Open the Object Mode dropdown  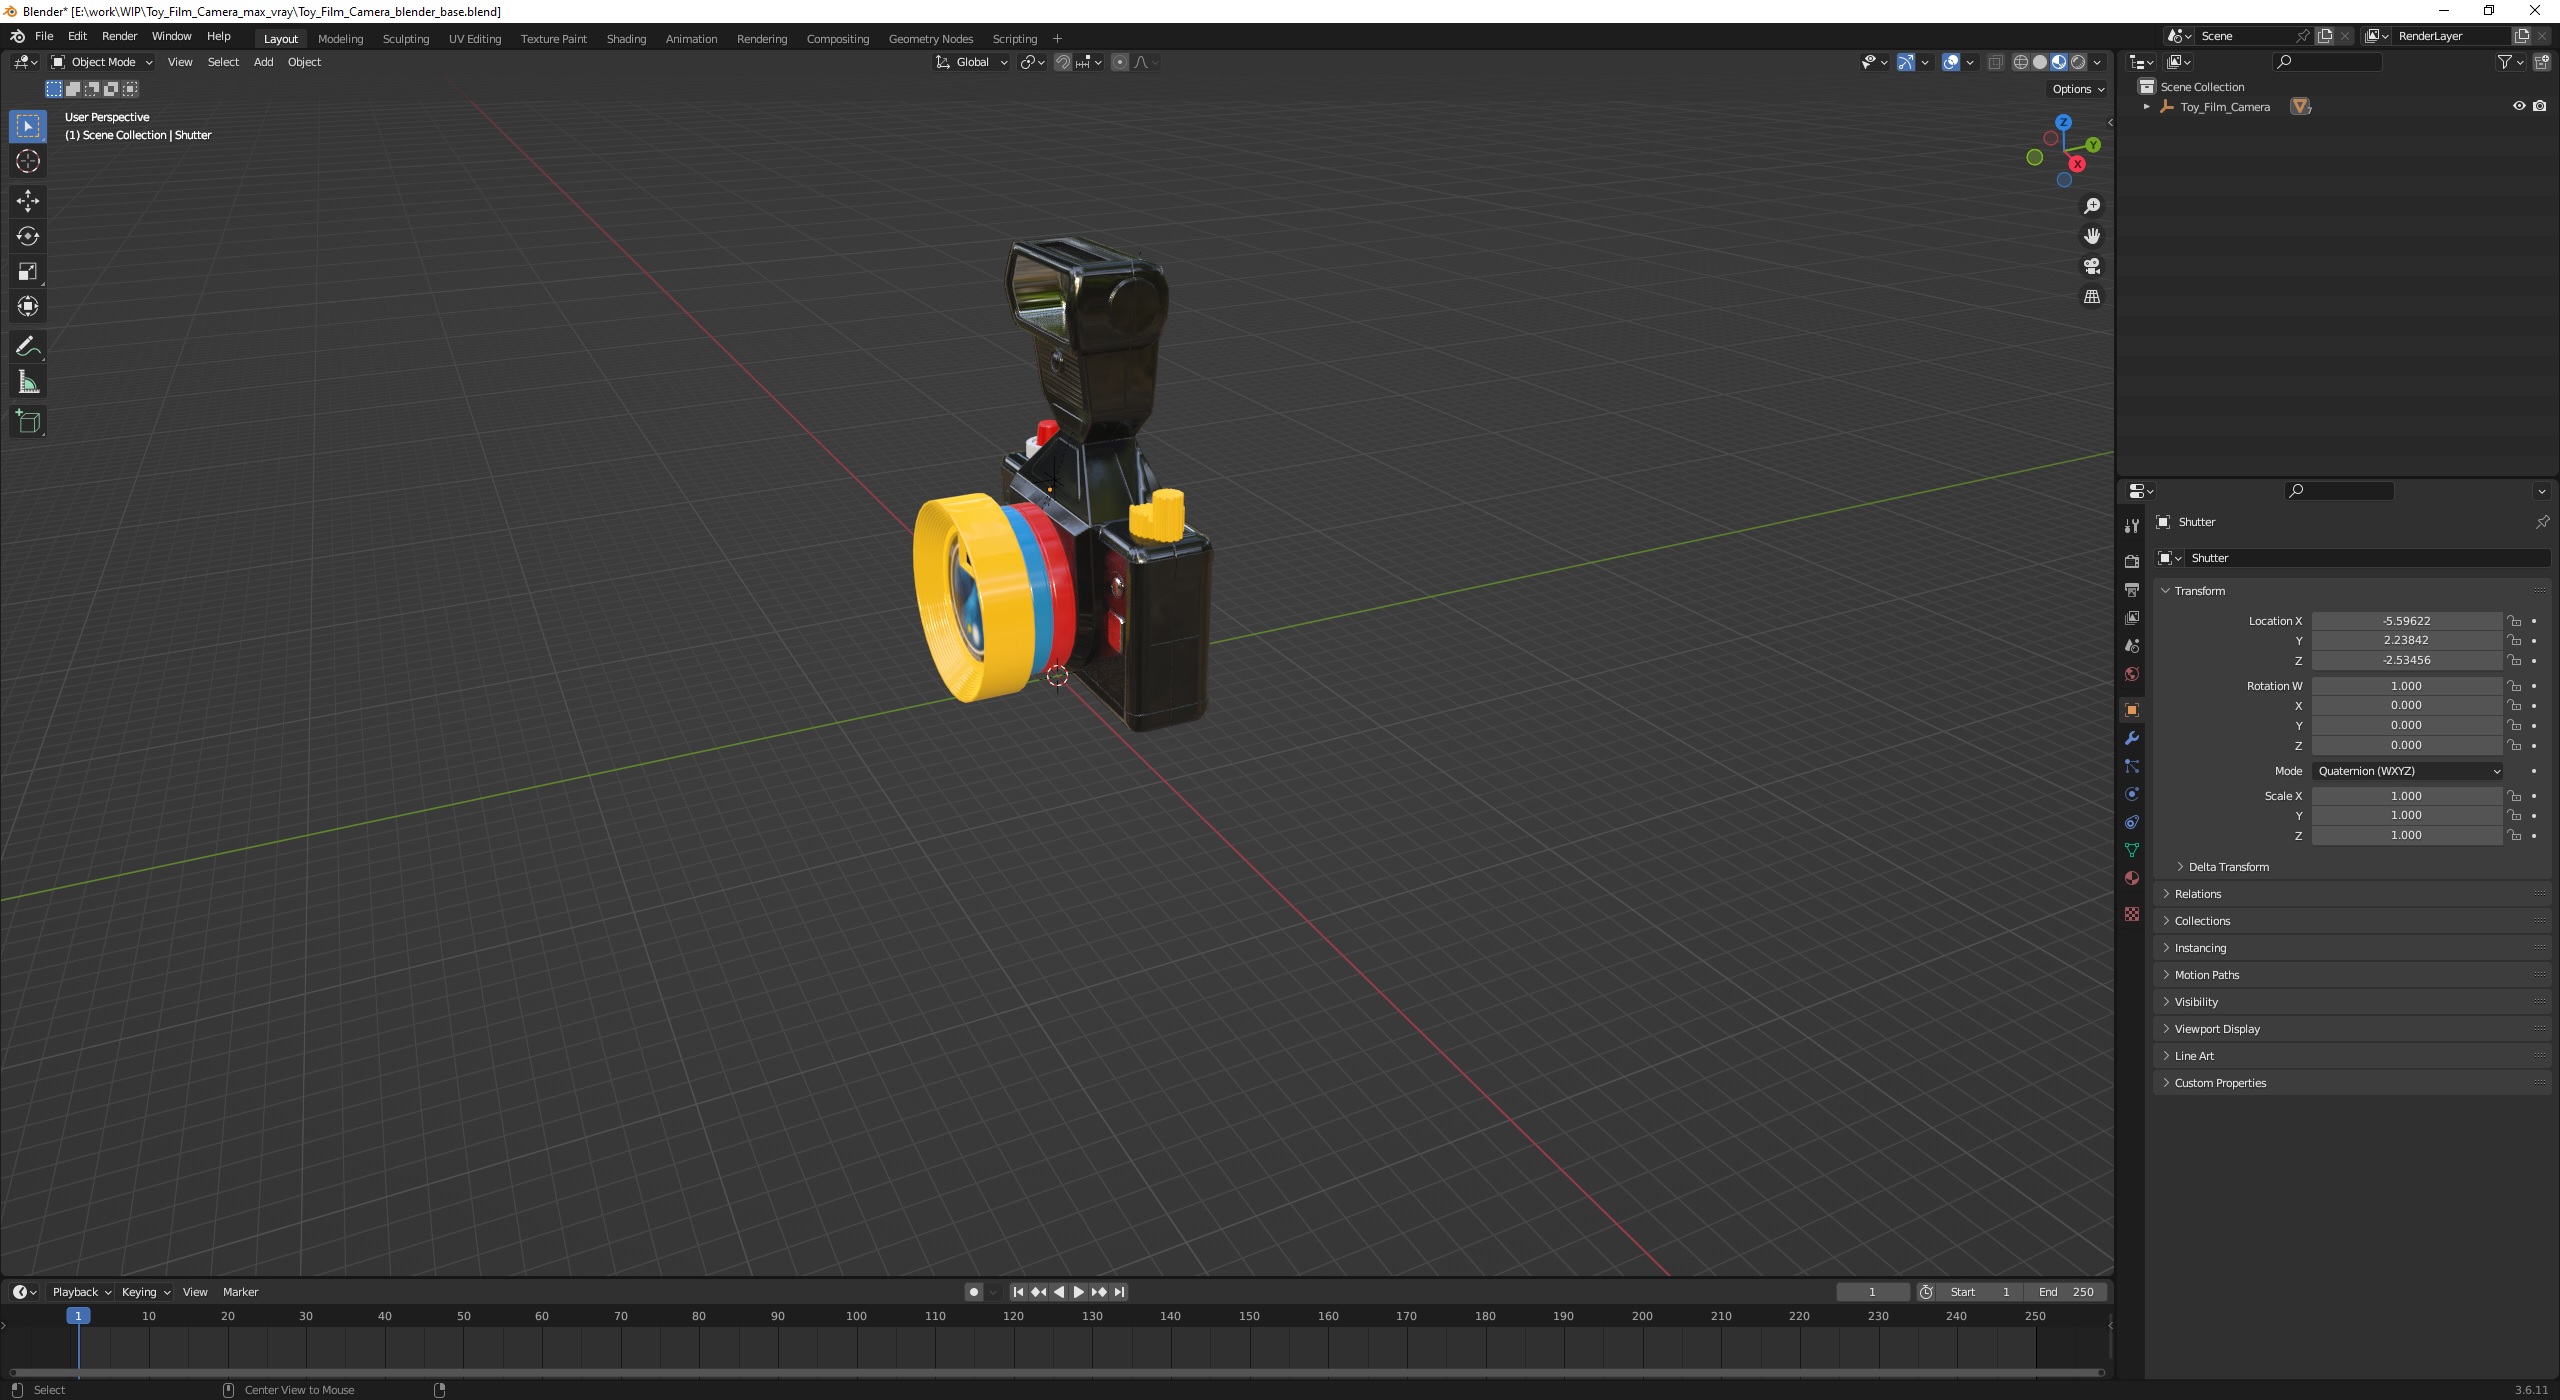point(102,62)
